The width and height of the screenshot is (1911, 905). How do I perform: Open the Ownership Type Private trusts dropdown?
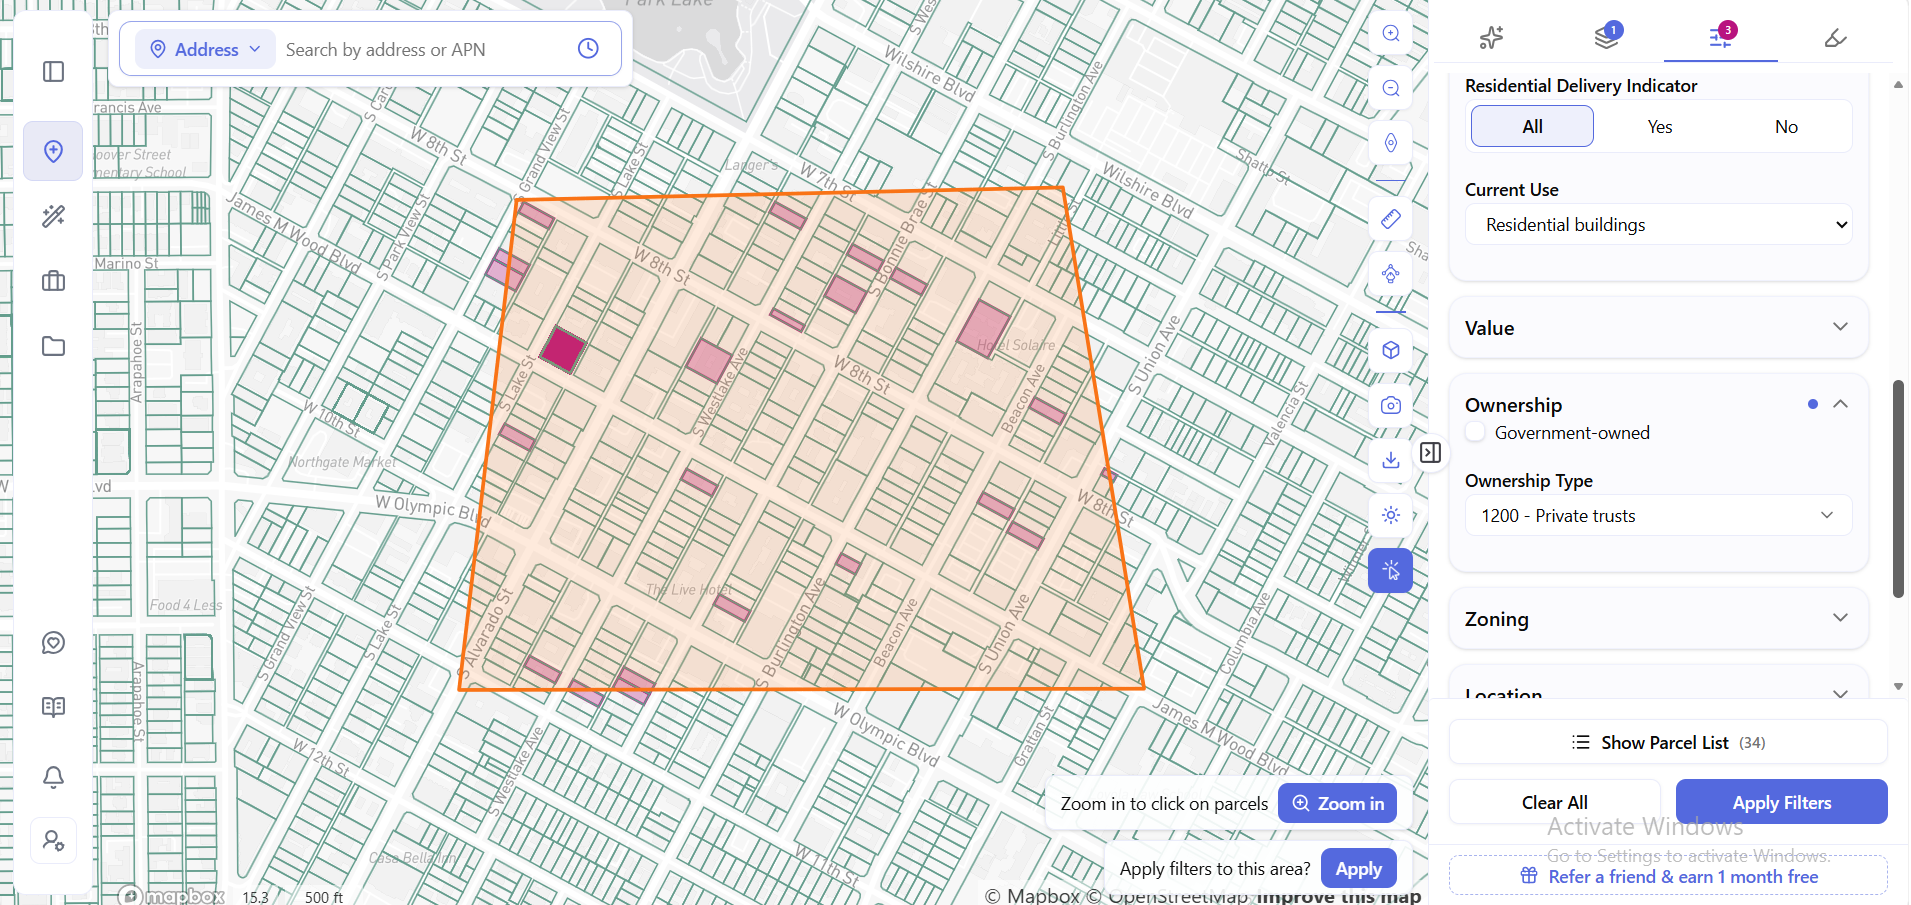(x=1659, y=515)
